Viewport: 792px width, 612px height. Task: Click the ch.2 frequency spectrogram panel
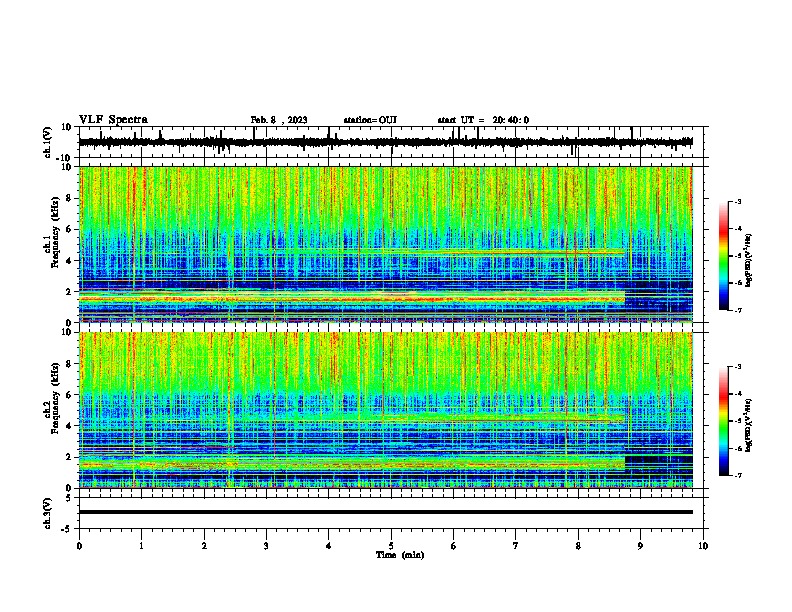(385, 410)
